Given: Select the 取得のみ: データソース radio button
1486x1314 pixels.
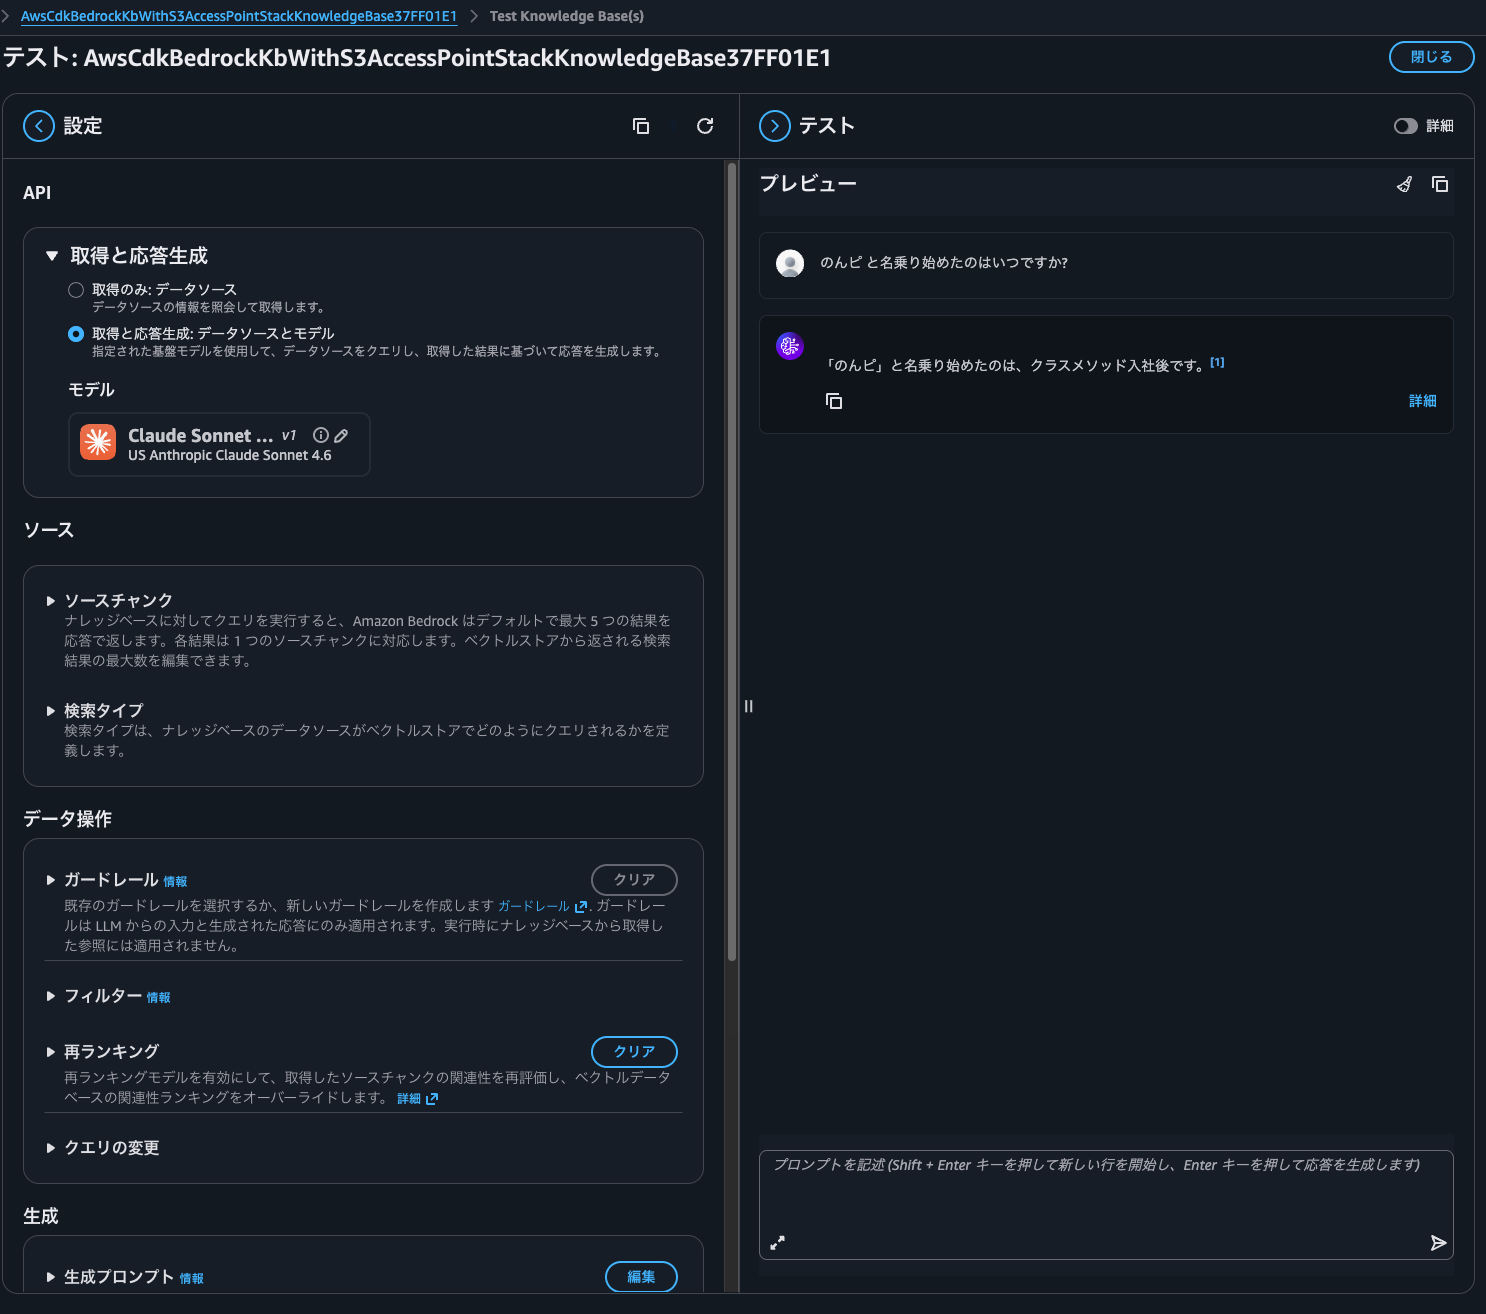Looking at the screenshot, I should [76, 290].
